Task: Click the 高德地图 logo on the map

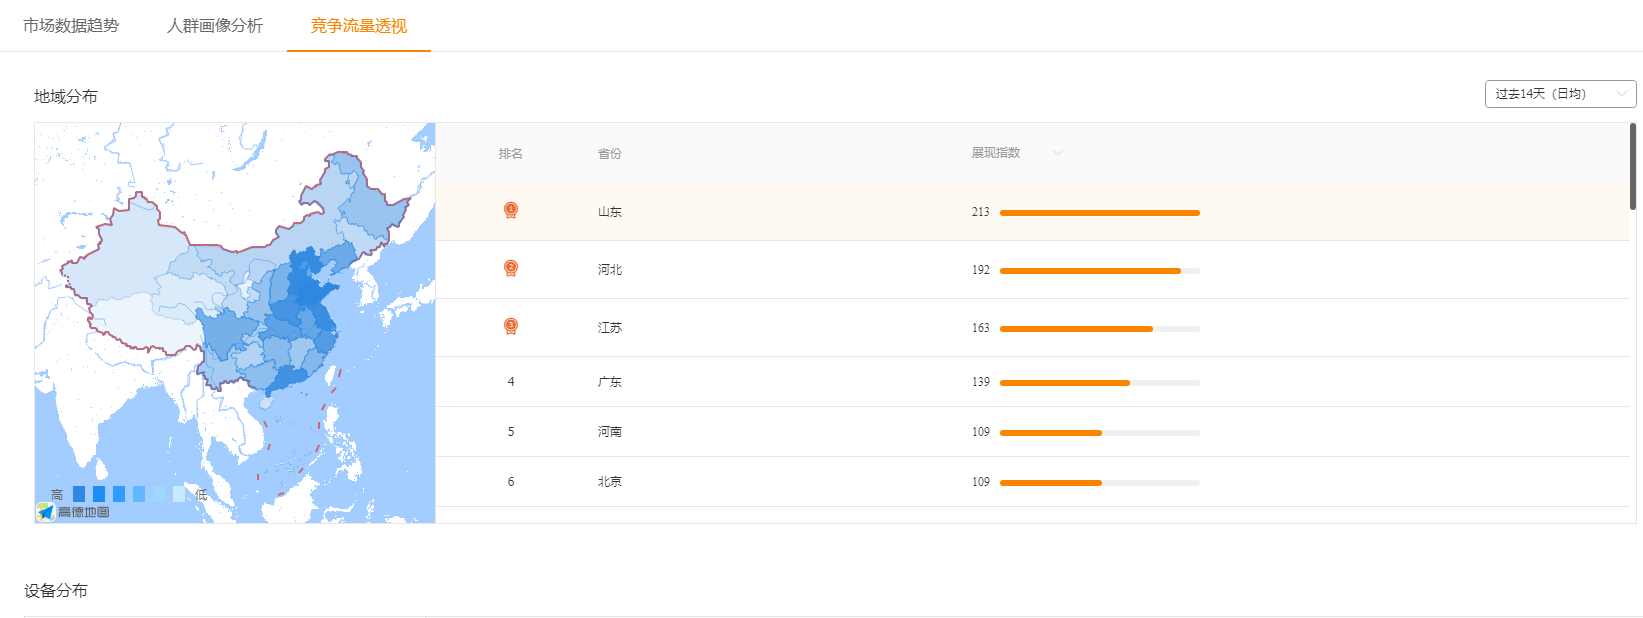Action: tap(73, 512)
